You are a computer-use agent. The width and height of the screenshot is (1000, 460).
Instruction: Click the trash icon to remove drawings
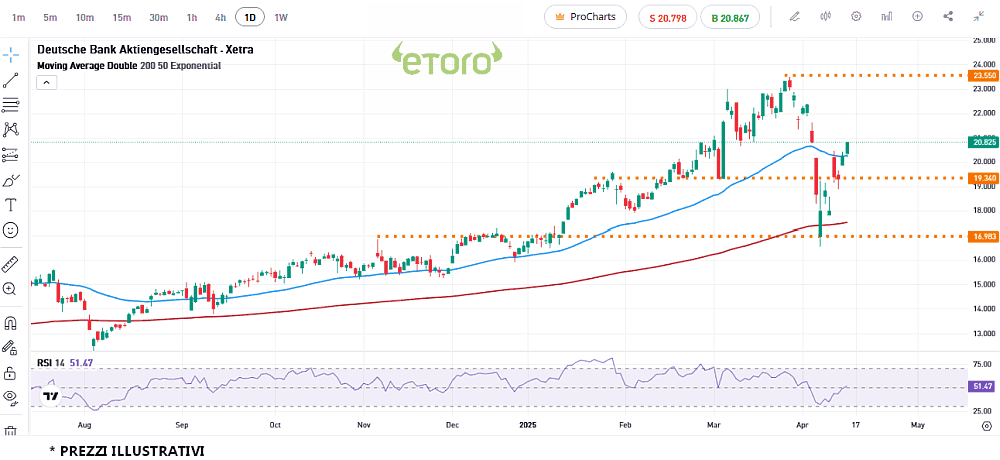(10, 431)
